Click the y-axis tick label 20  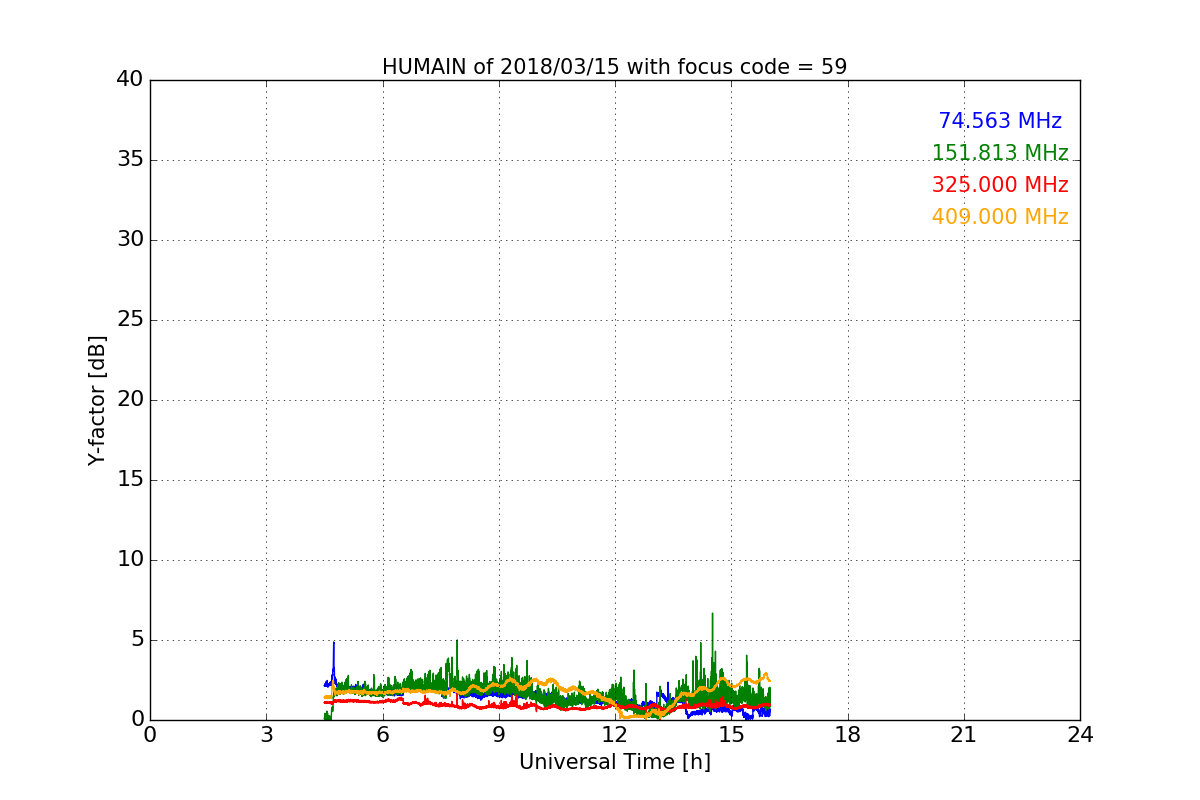pos(130,400)
